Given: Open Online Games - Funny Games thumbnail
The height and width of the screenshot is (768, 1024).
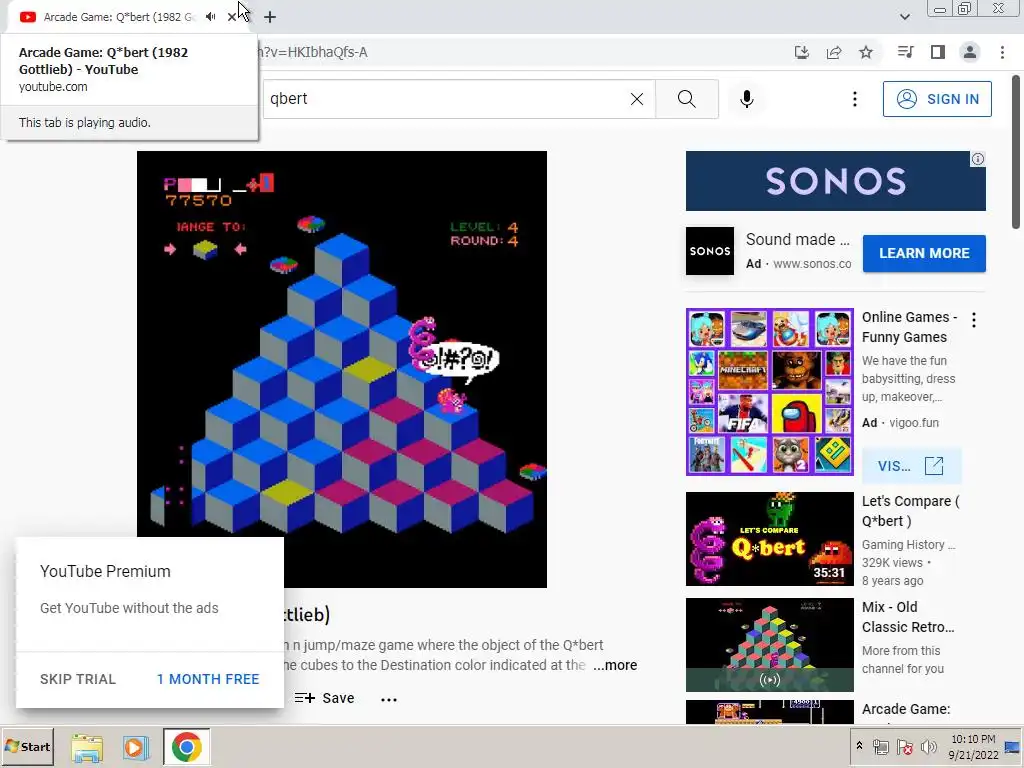Looking at the screenshot, I should (x=770, y=392).
